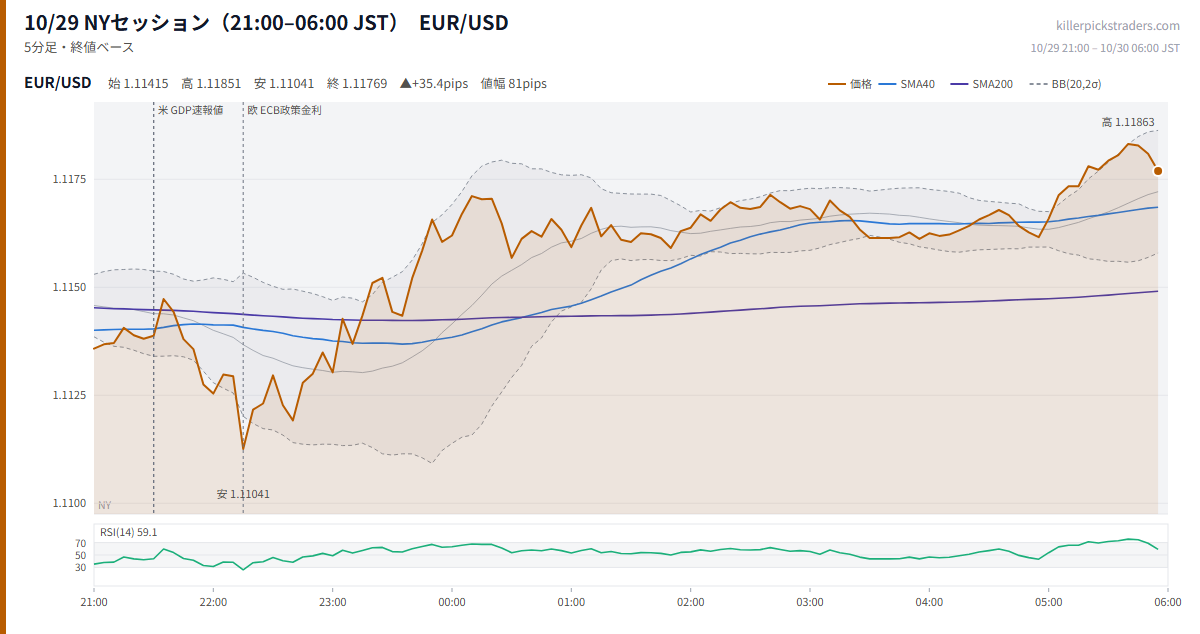Open the killerpickstraders.com link
This screenshot has height=634, width=1200.
click(x=1118, y=26)
